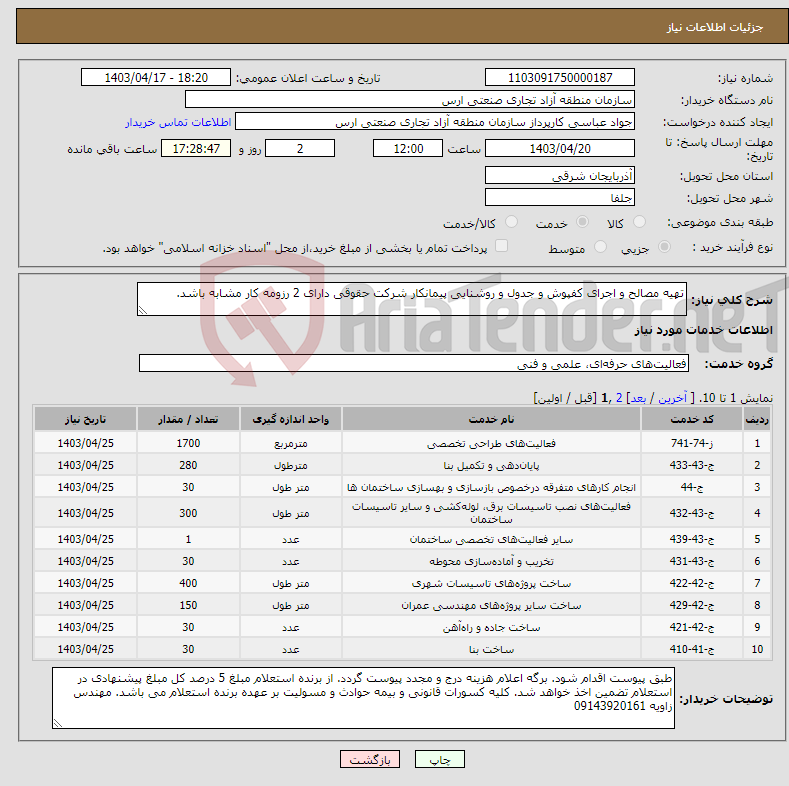Select service code ج-43-439
This screenshot has width=789, height=786.
coord(692,539)
